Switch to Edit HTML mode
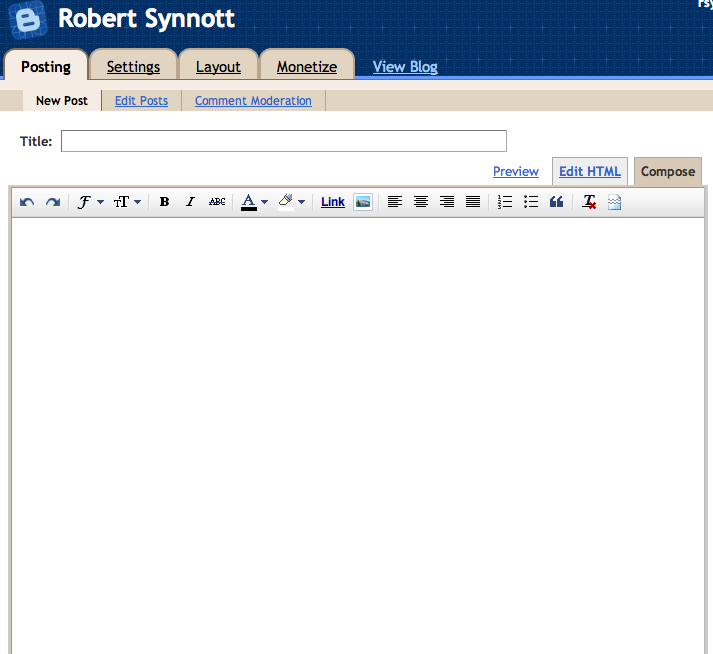 [590, 171]
